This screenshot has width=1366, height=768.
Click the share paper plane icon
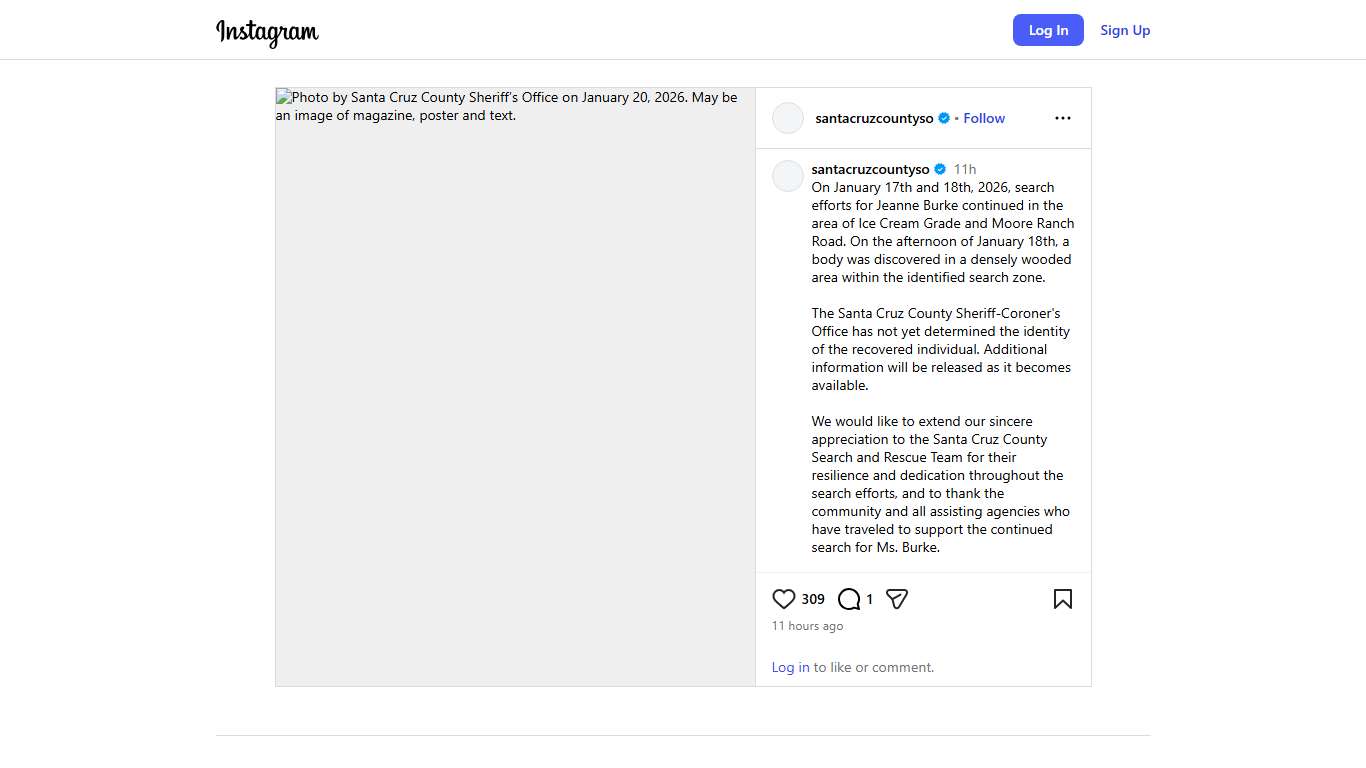click(x=897, y=599)
